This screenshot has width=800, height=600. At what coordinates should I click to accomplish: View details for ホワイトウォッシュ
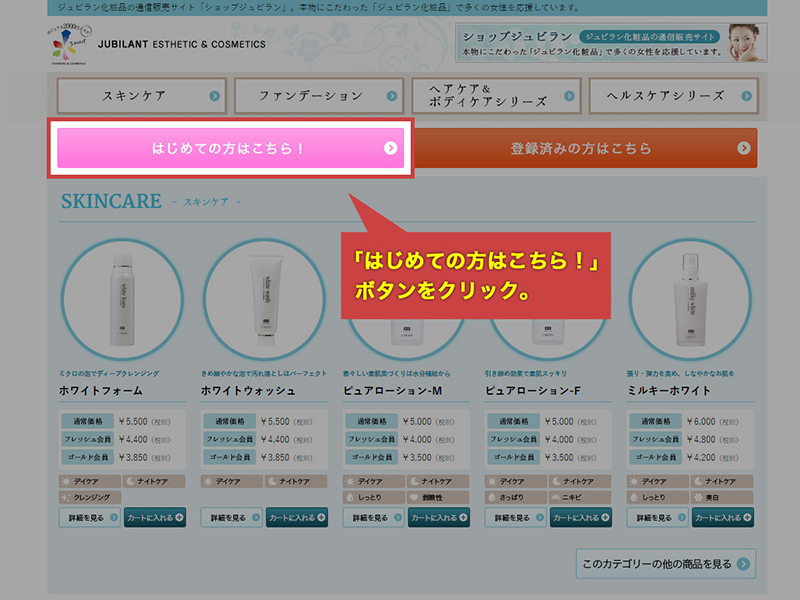coord(232,517)
